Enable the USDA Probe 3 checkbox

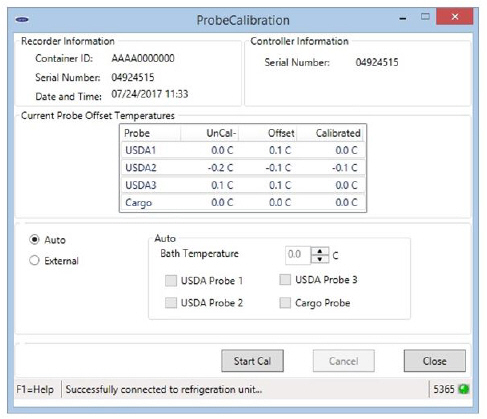coord(285,279)
